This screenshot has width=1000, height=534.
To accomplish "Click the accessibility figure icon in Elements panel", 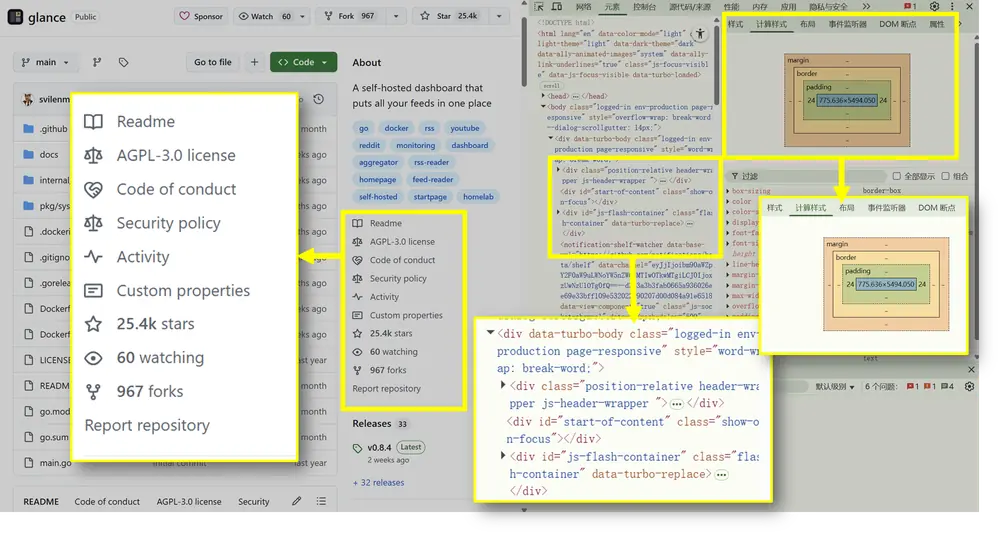I will pyautogui.click(x=700, y=34).
